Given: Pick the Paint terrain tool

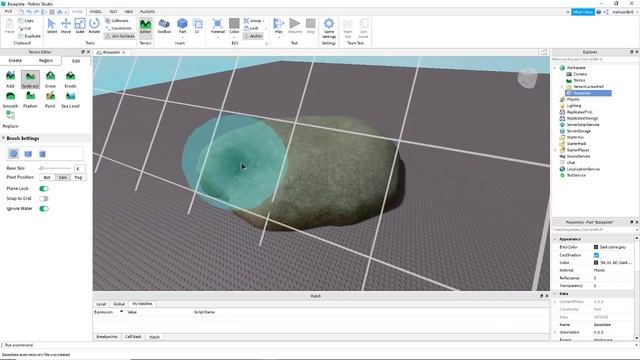Looking at the screenshot, I should pyautogui.click(x=50, y=99).
